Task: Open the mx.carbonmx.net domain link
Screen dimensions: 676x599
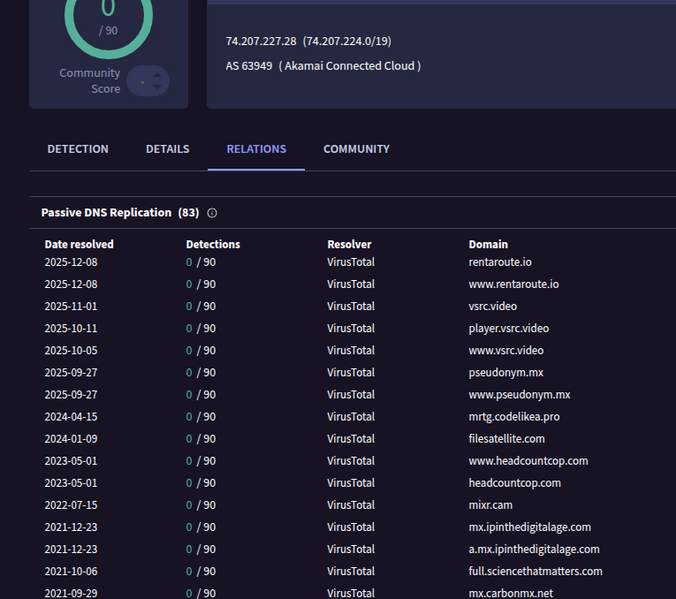Action: 511,593
